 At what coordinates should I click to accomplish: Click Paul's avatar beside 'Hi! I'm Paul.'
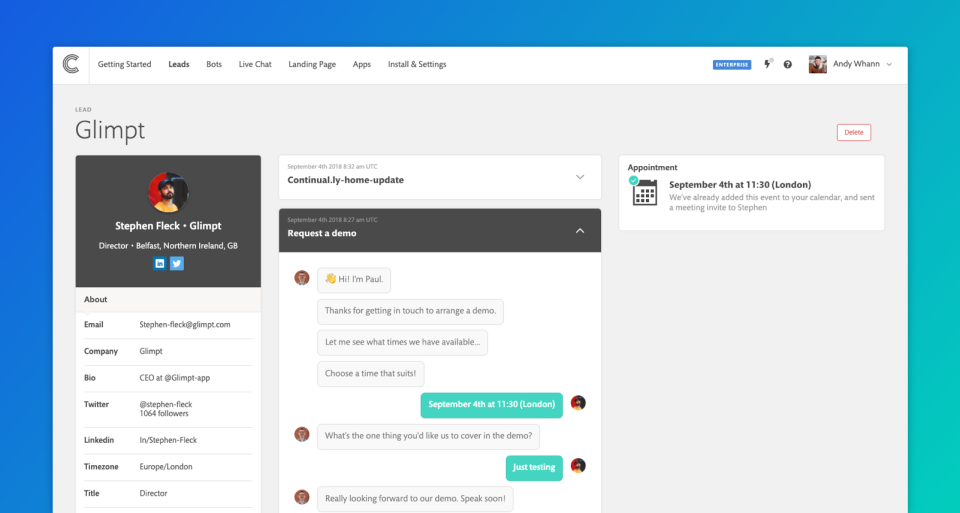[x=302, y=278]
